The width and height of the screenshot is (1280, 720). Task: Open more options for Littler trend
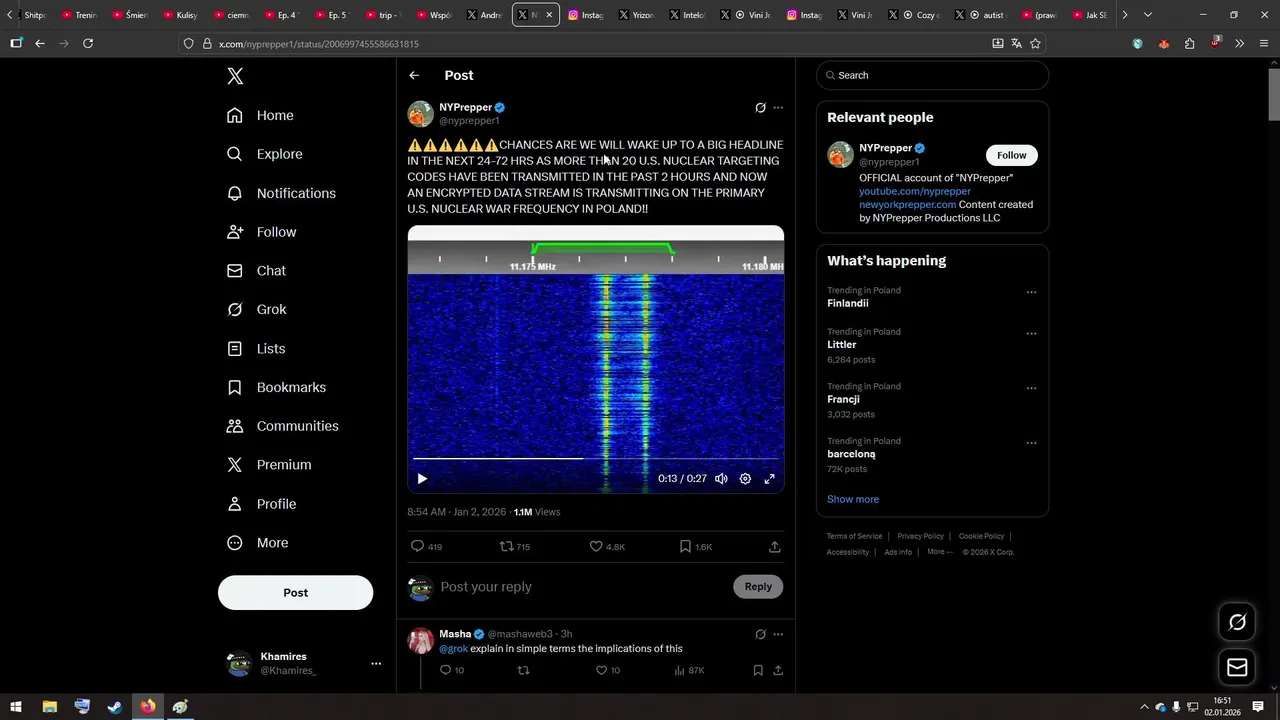coord(1031,334)
